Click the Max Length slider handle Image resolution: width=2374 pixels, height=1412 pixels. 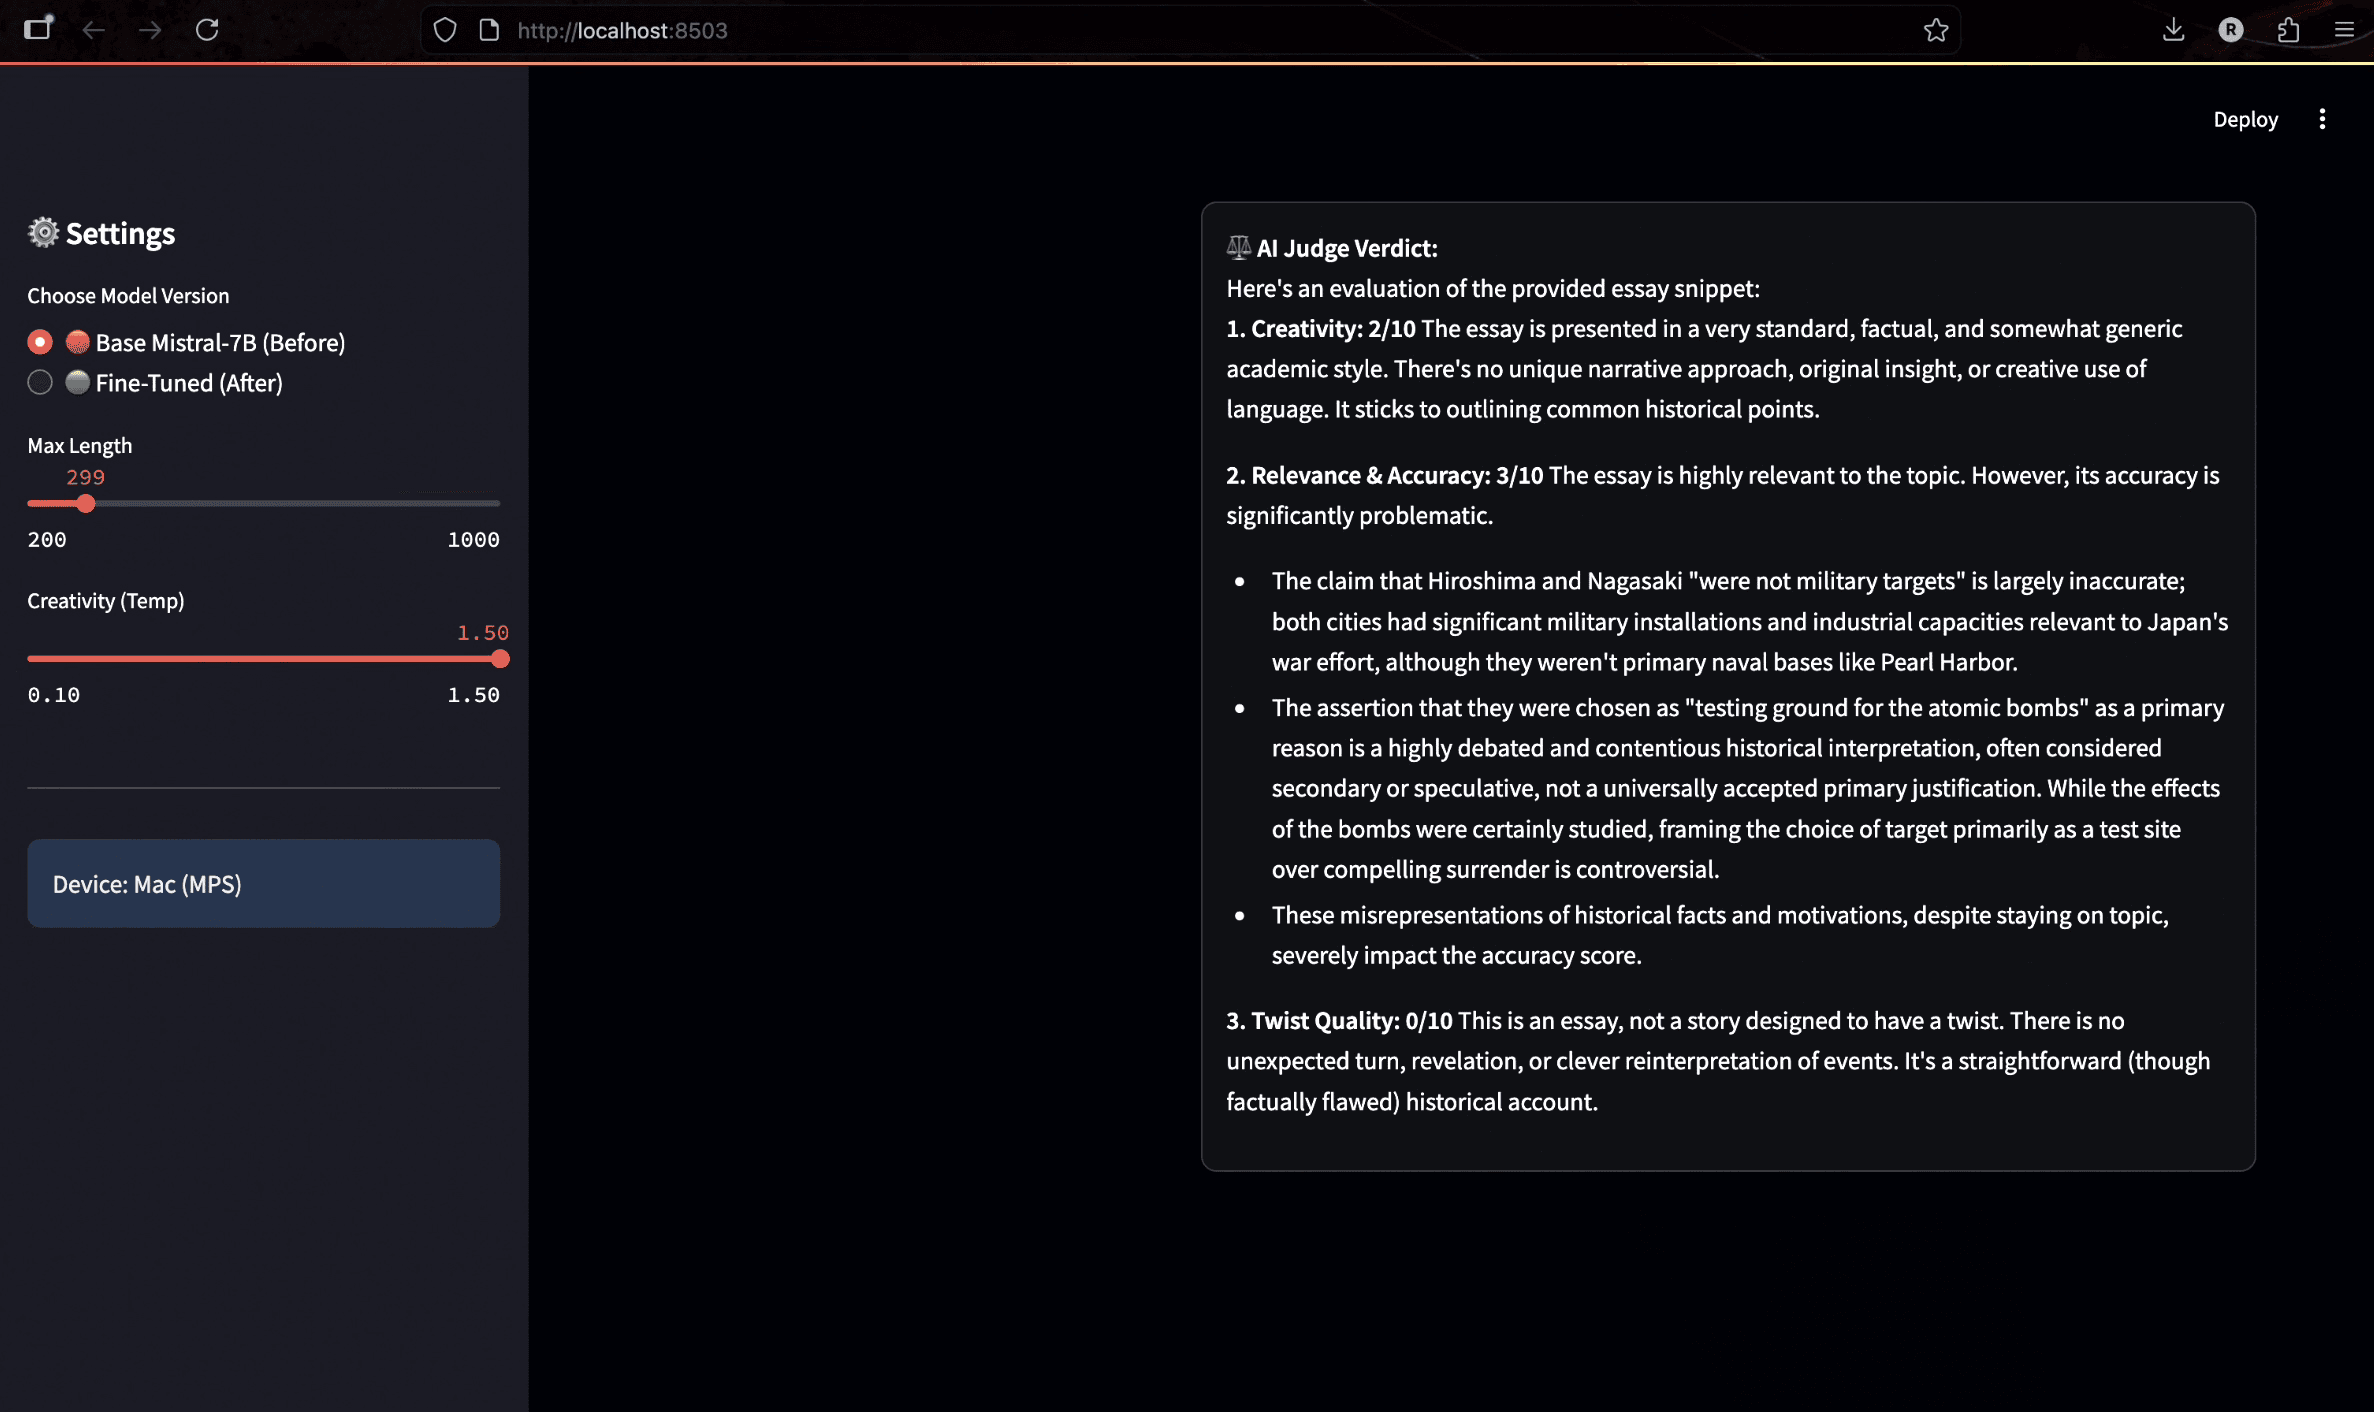86,503
